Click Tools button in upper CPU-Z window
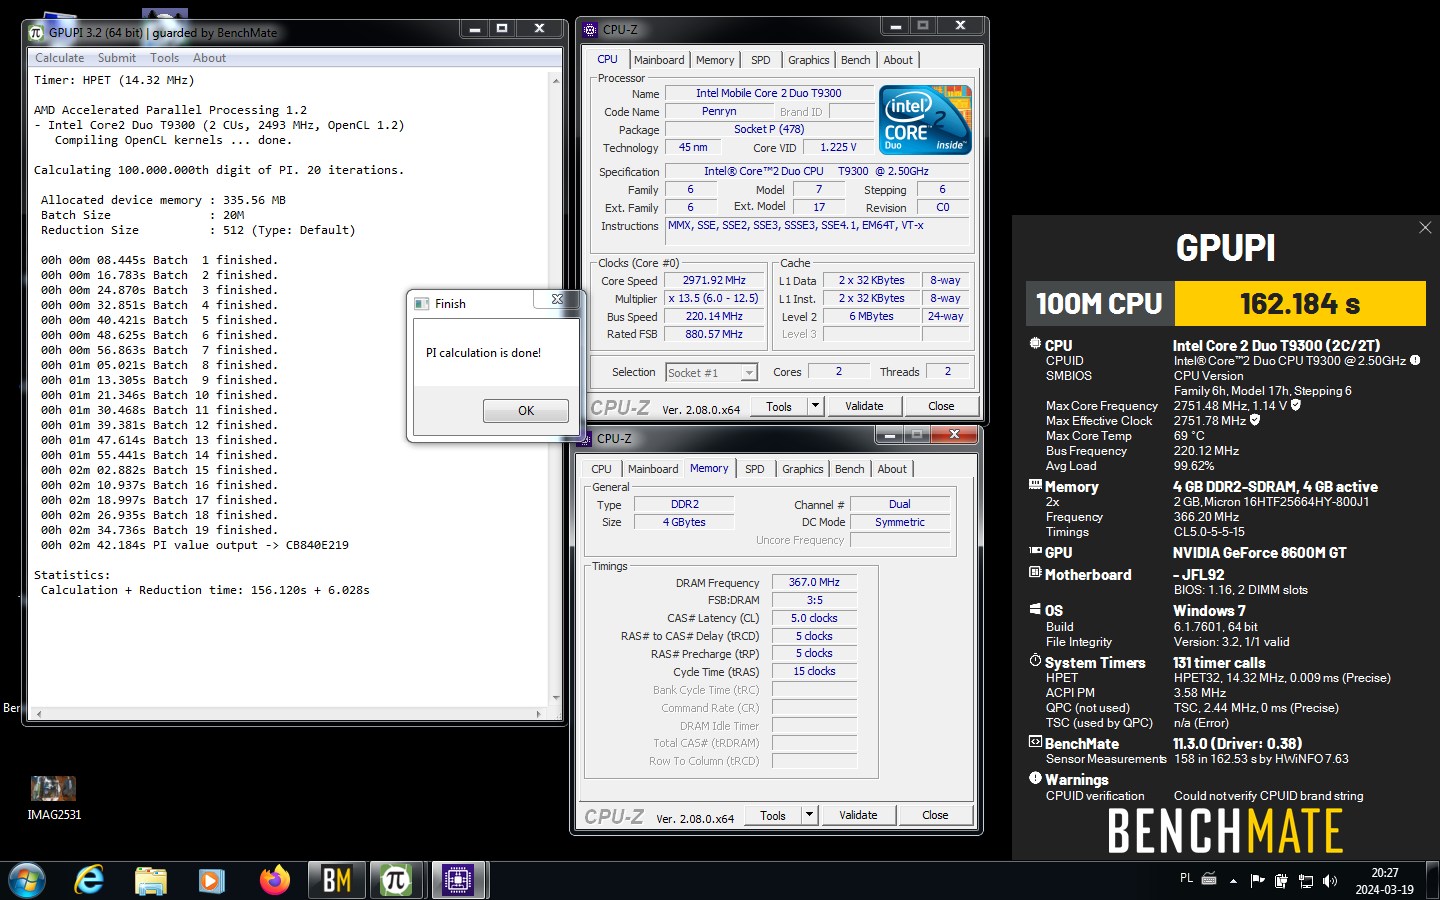Image resolution: width=1440 pixels, height=900 pixels. [x=779, y=406]
